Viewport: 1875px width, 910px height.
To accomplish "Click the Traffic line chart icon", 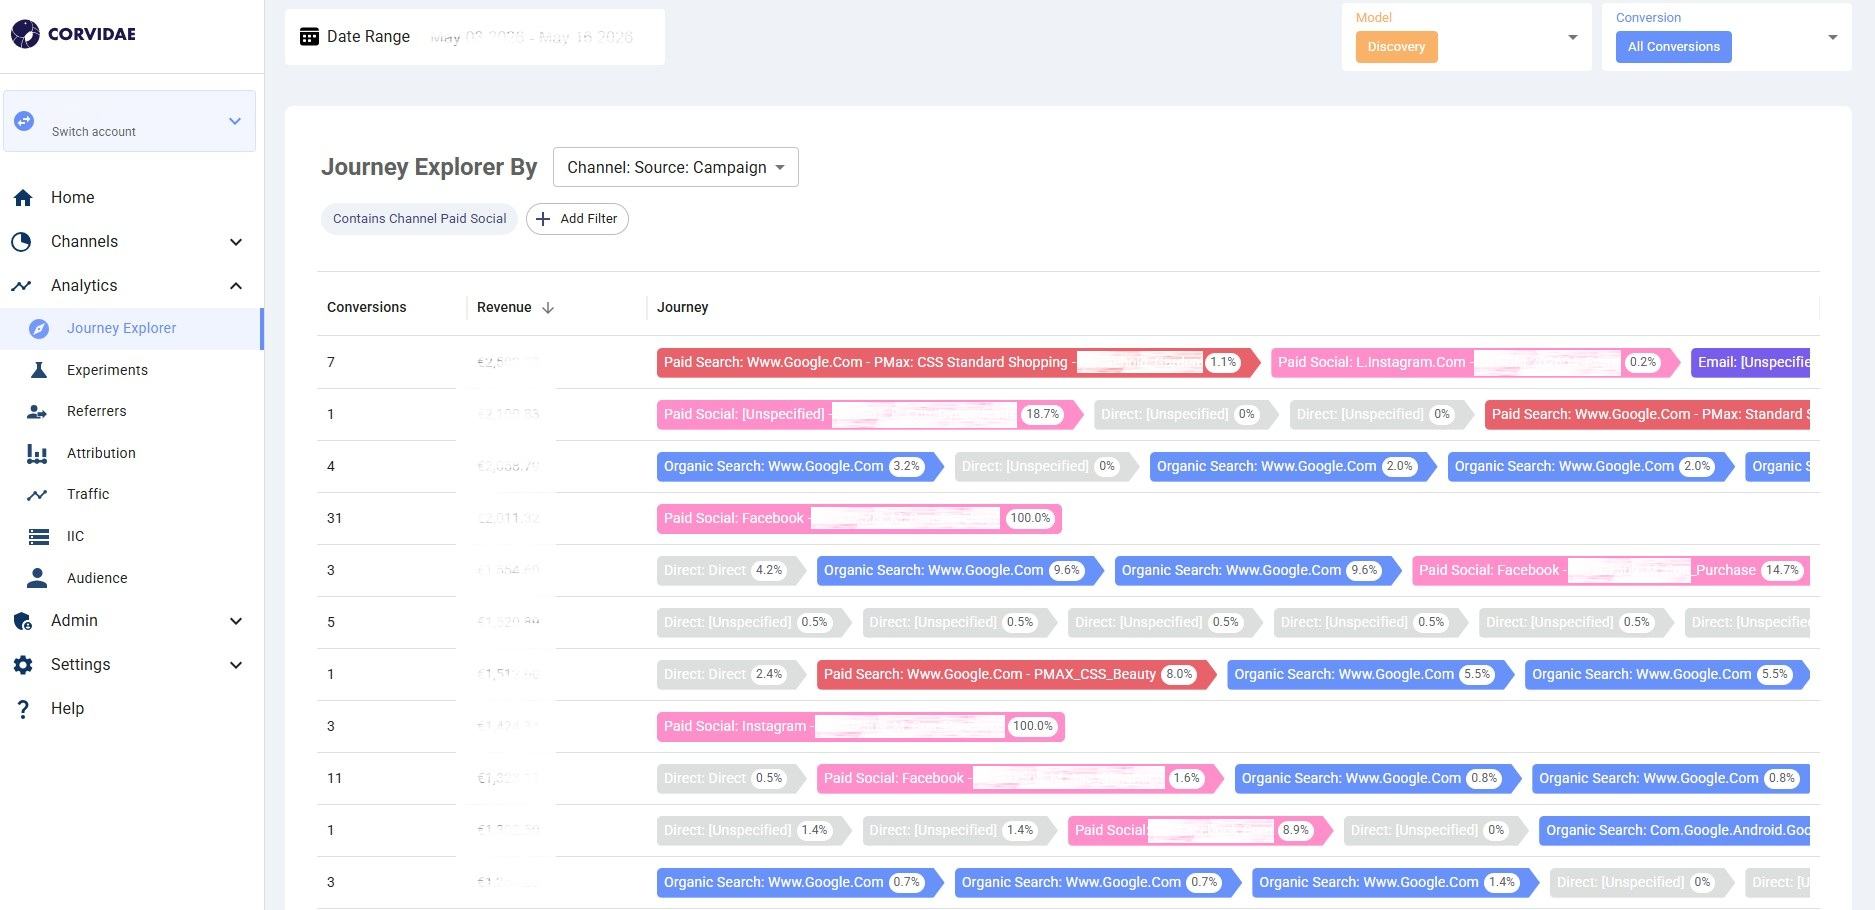I will click(x=37, y=495).
